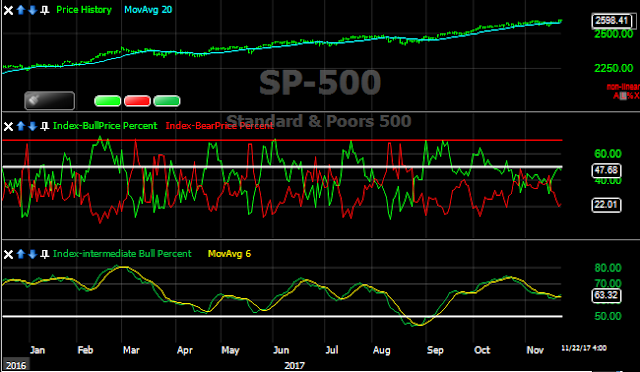Screen dimensions: 640x372
Task: Close the Price History pane
Action: pos(8,10)
